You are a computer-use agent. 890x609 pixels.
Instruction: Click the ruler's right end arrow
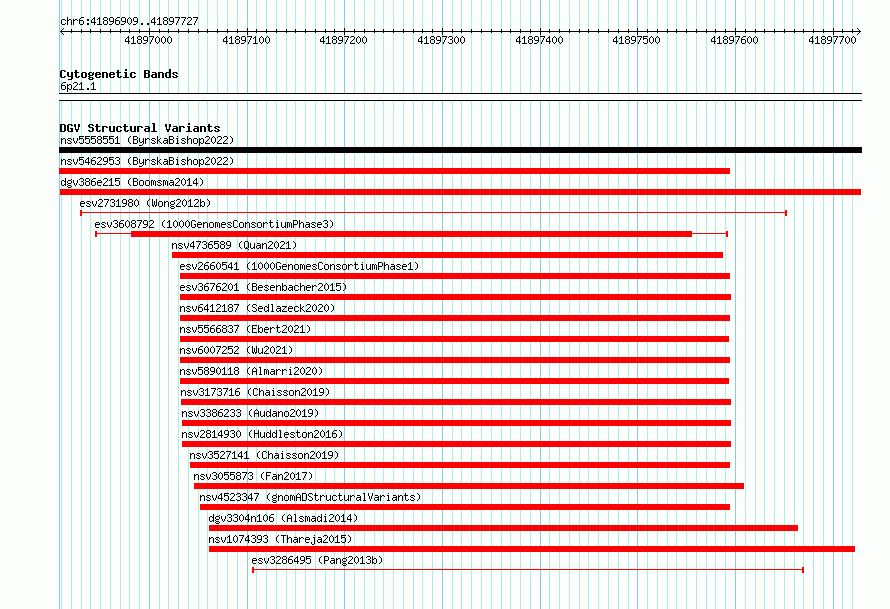859,32
